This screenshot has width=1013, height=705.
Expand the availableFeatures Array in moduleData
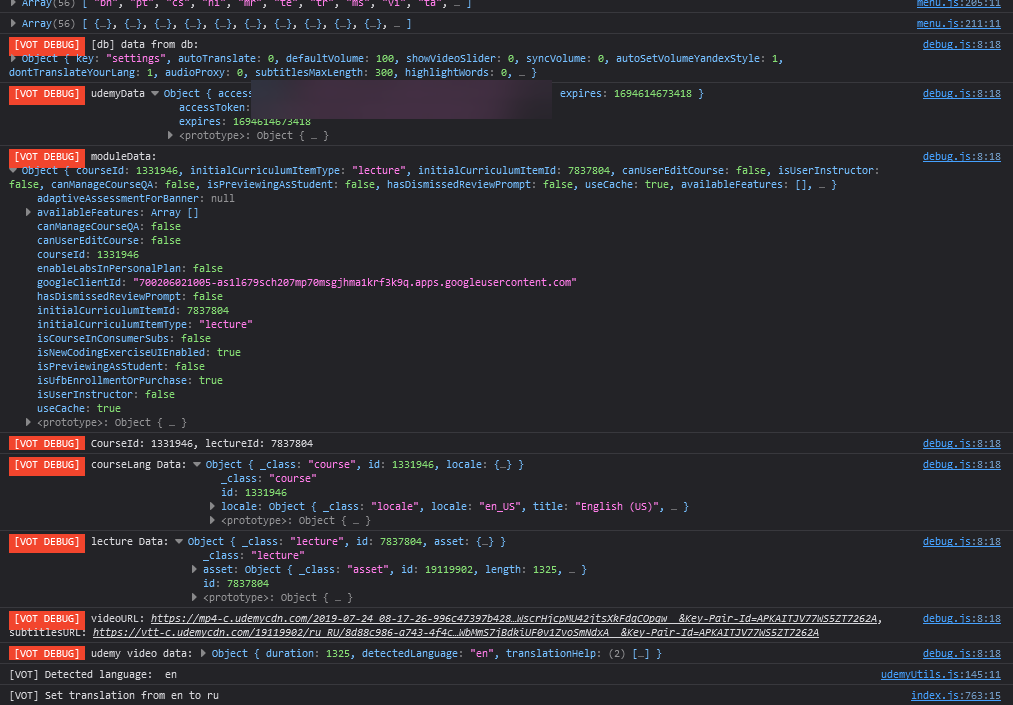pos(28,212)
